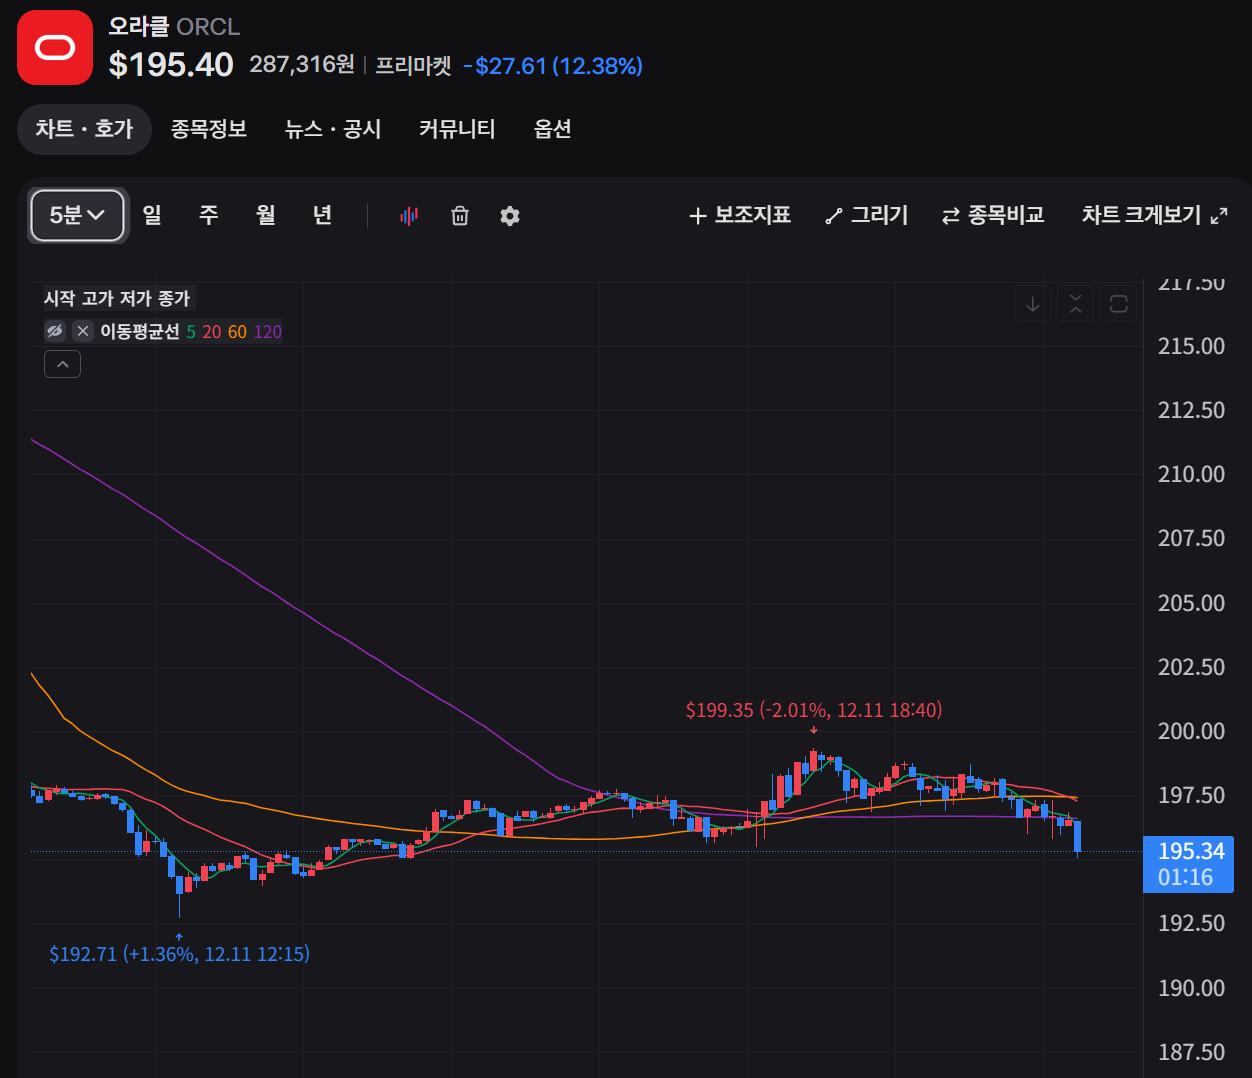Screen dimensions: 1252x1078
Task: Click the 215.00 price axis label
Action: pos(1191,346)
